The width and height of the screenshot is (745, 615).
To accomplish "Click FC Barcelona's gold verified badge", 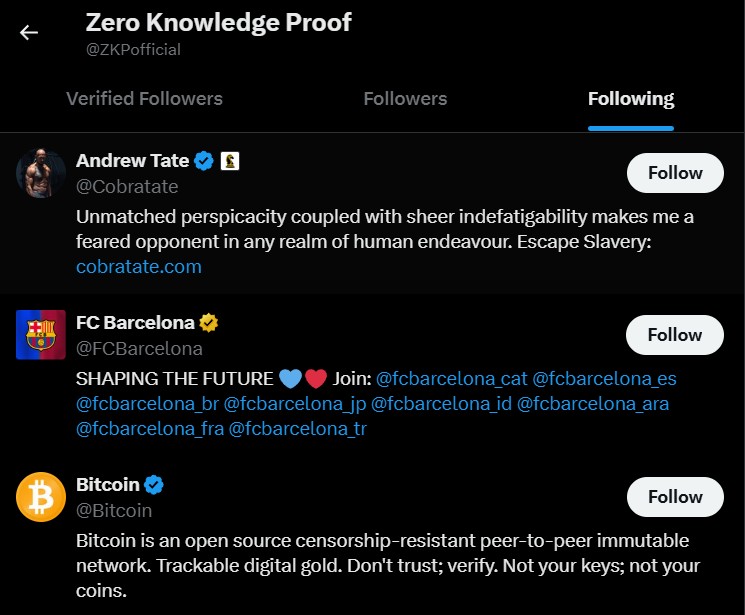I will [x=209, y=323].
